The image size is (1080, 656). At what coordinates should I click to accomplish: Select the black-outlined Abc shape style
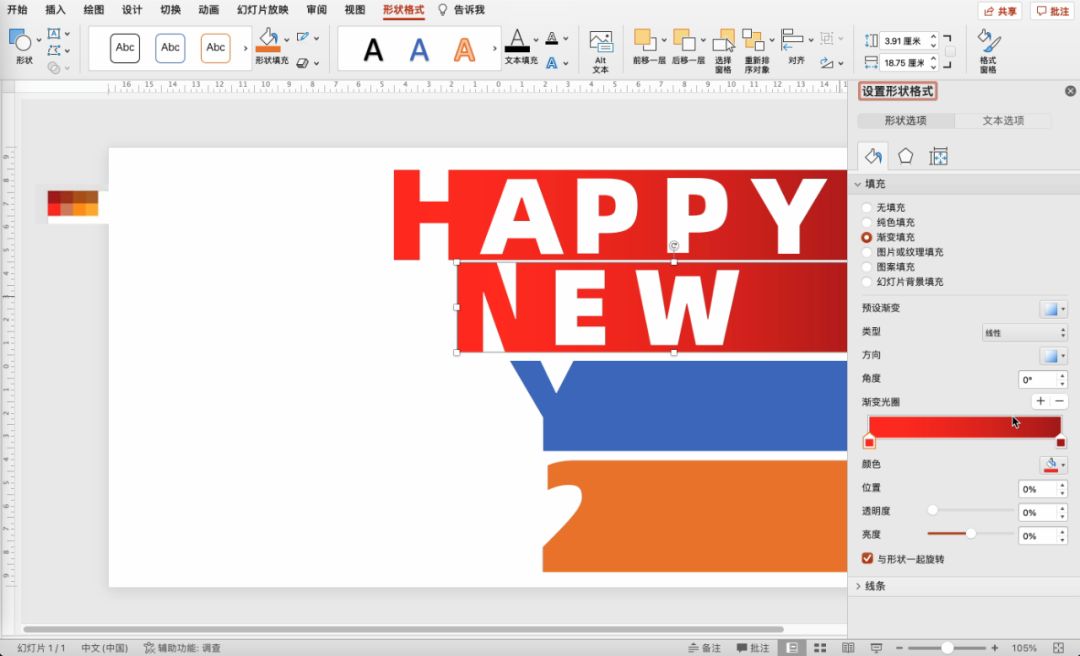pos(125,48)
